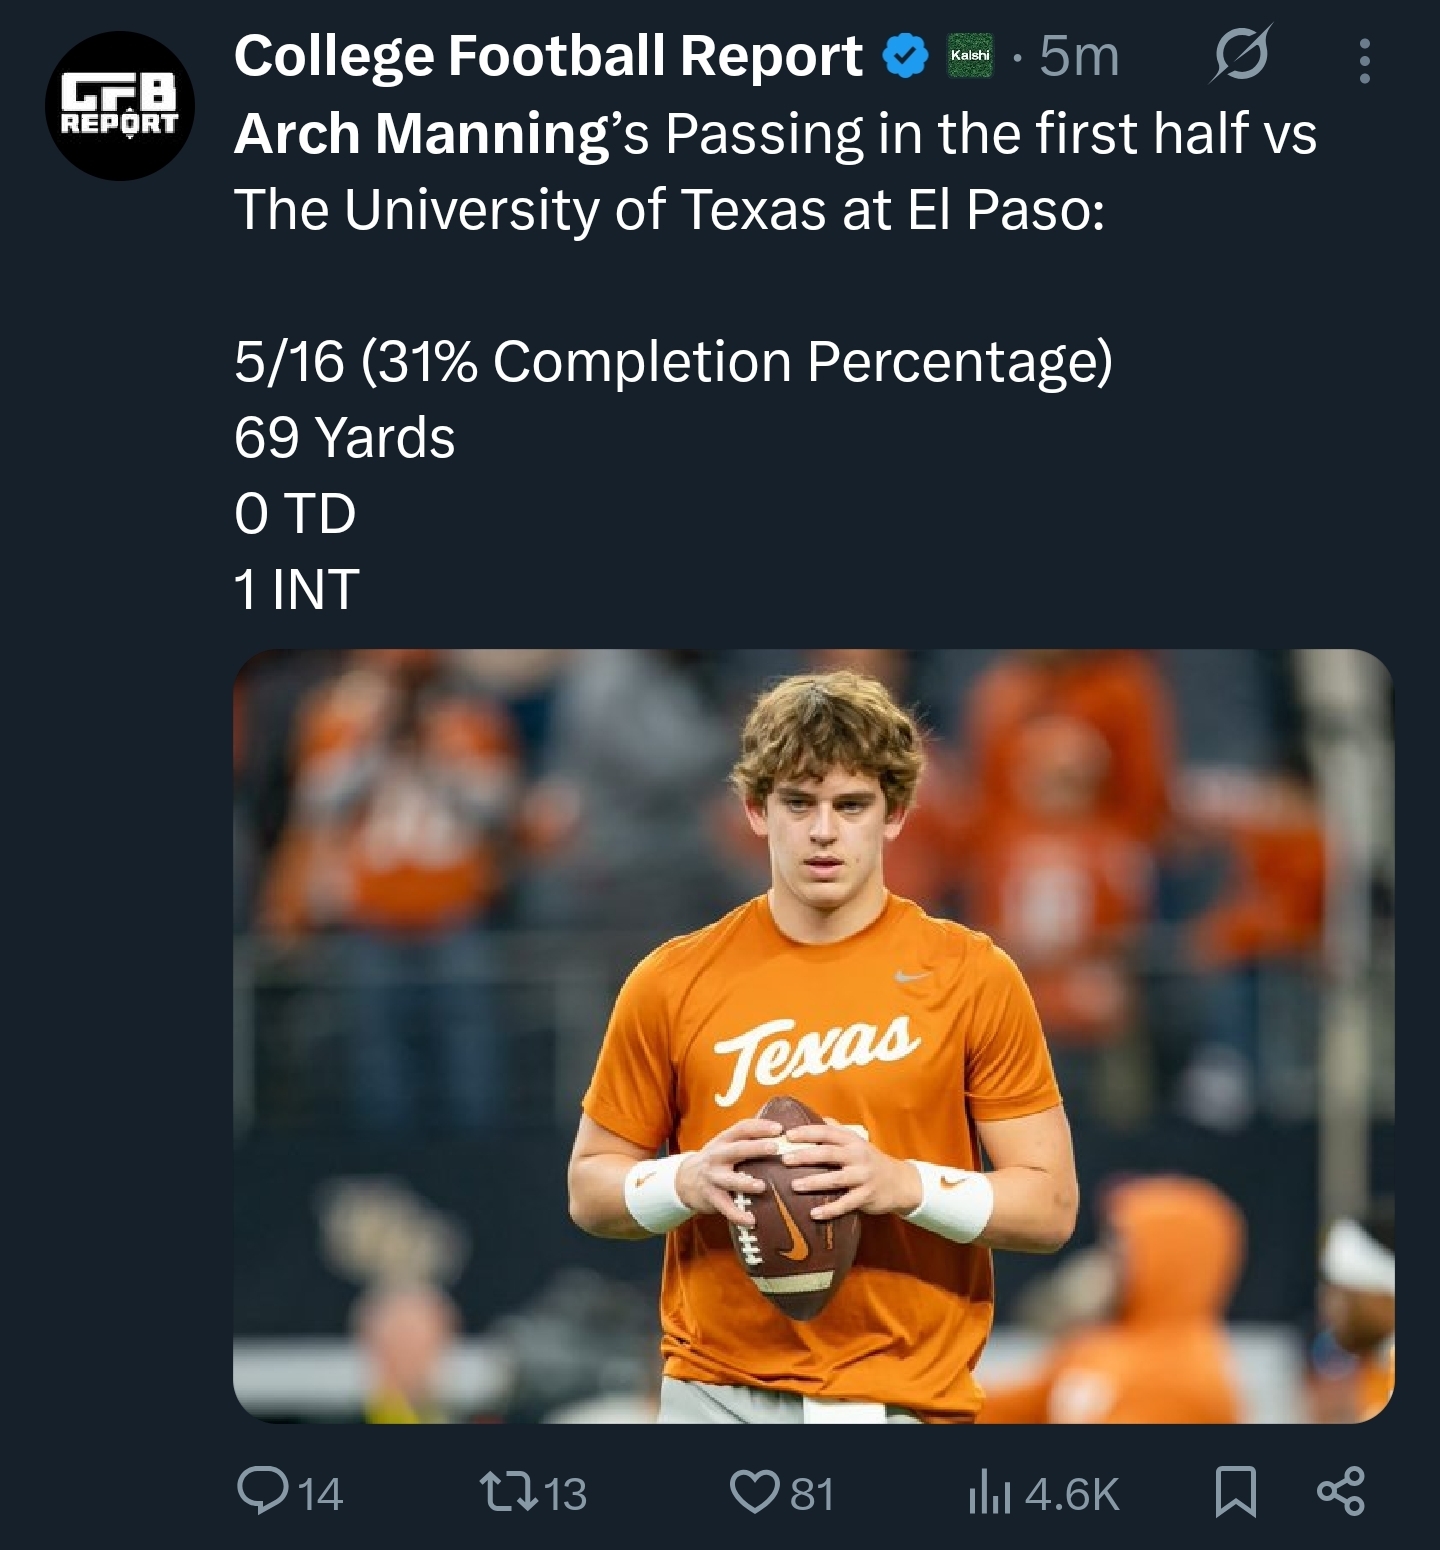View post analytics bar chart icon
This screenshot has height=1550, width=1440.
pos(990,1493)
